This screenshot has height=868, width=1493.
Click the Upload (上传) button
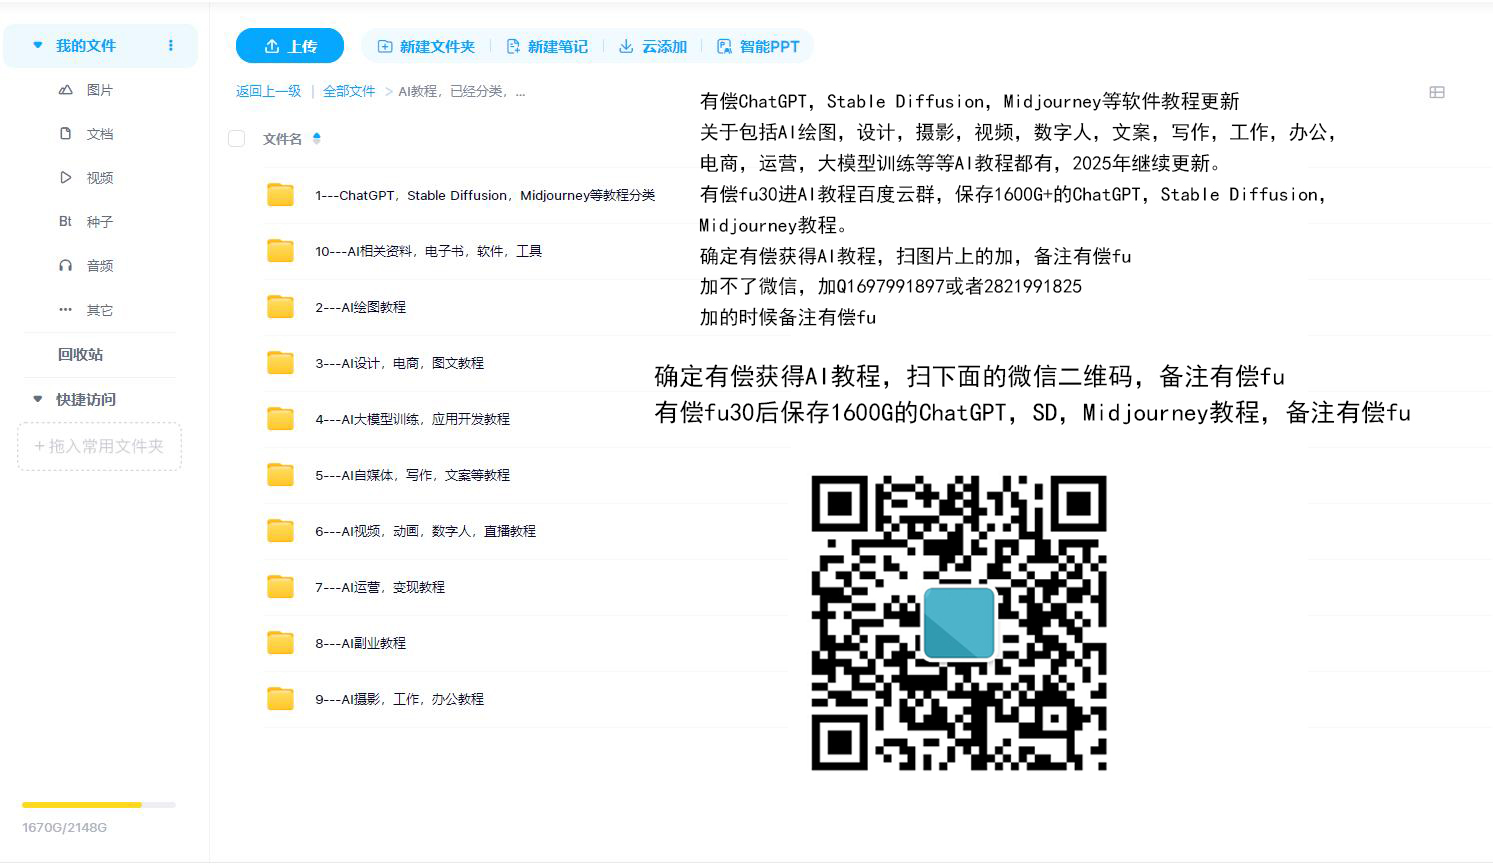pyautogui.click(x=290, y=46)
